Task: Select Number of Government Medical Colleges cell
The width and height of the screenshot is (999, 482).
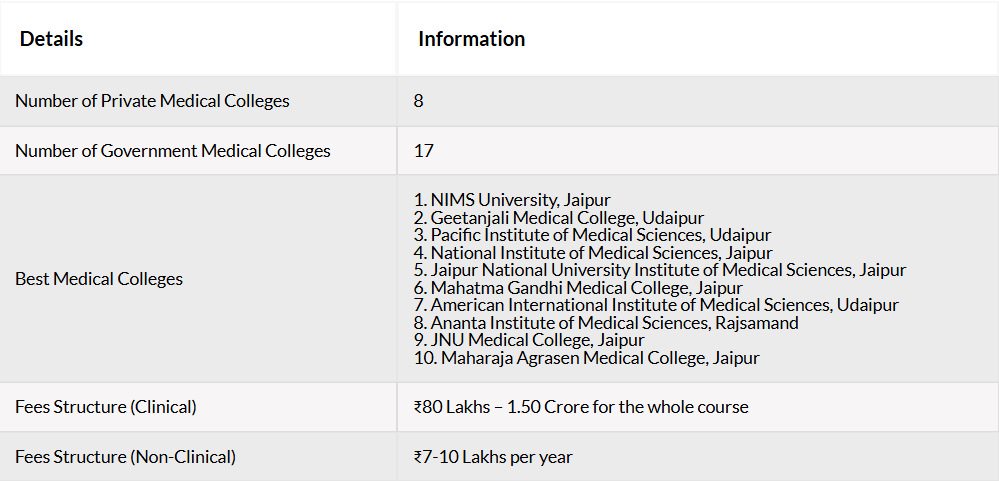Action: pos(198,151)
